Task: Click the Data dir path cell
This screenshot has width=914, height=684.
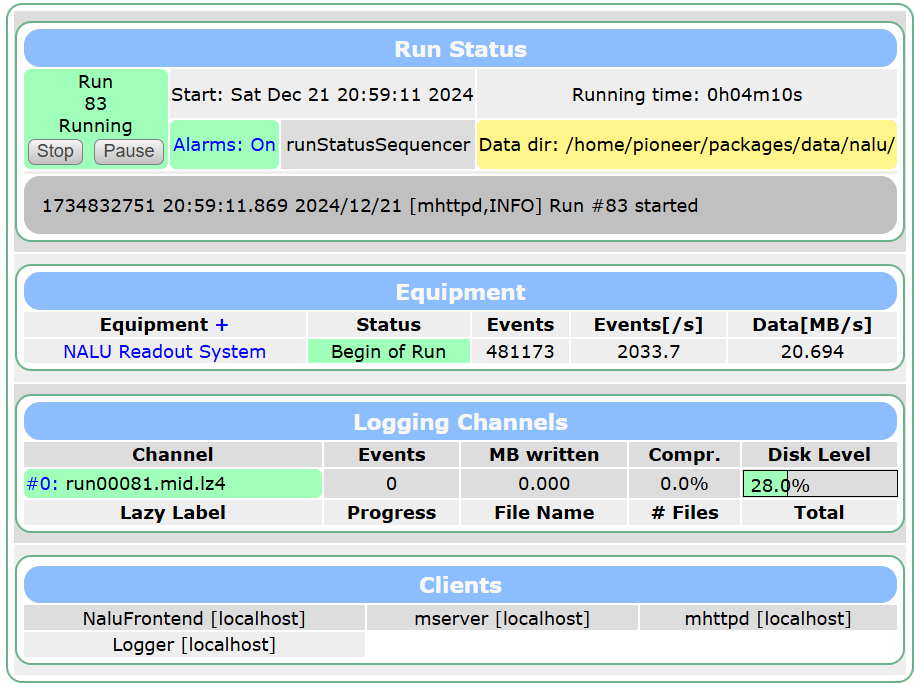Action: point(687,145)
